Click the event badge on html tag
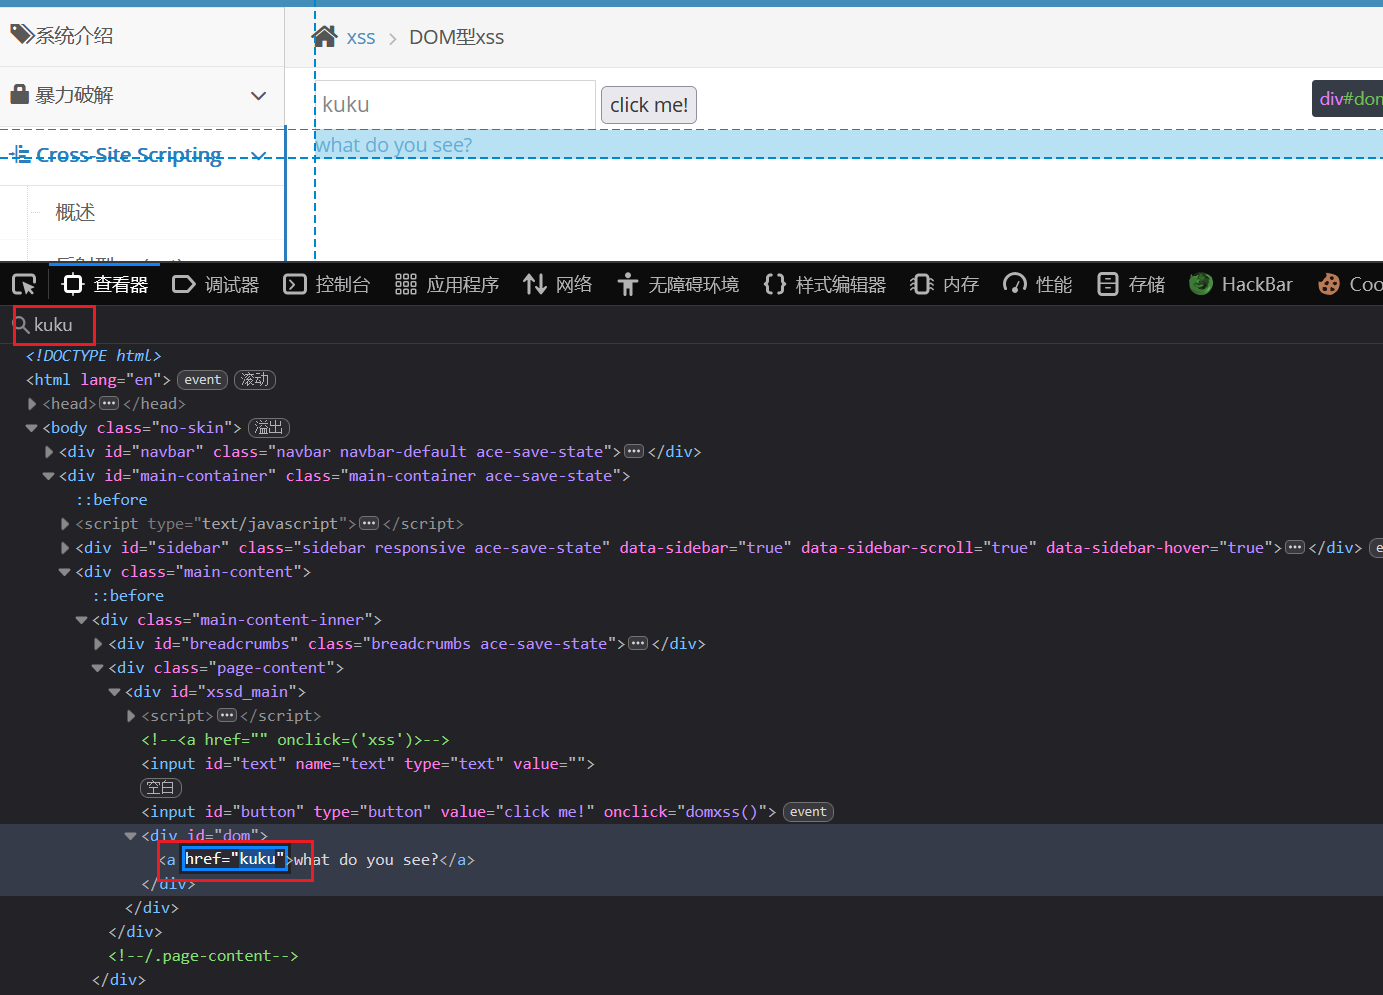This screenshot has height=995, width=1383. point(202,380)
